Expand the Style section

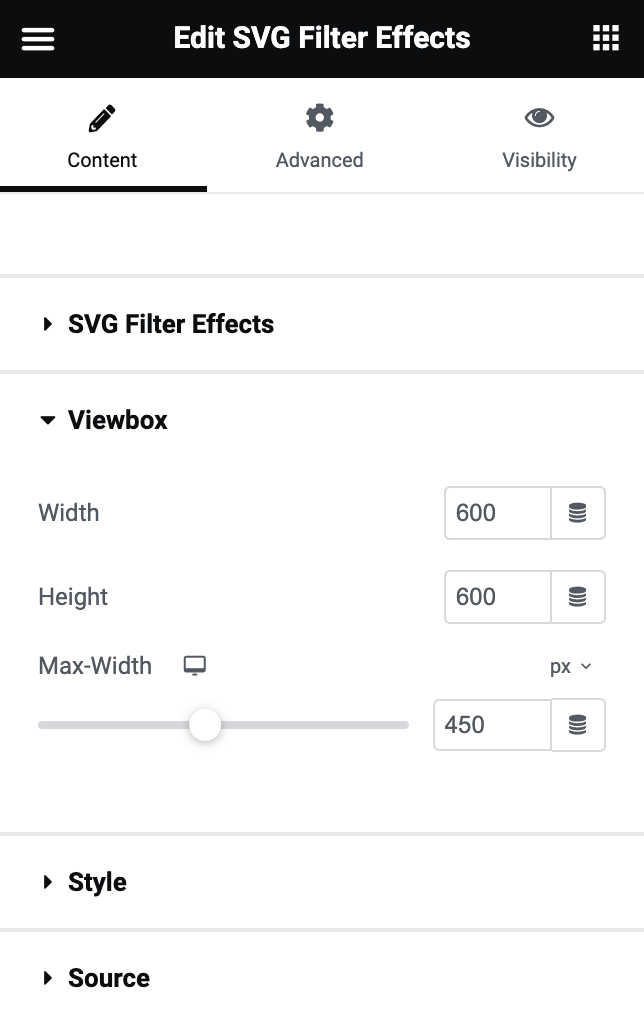(x=96, y=882)
